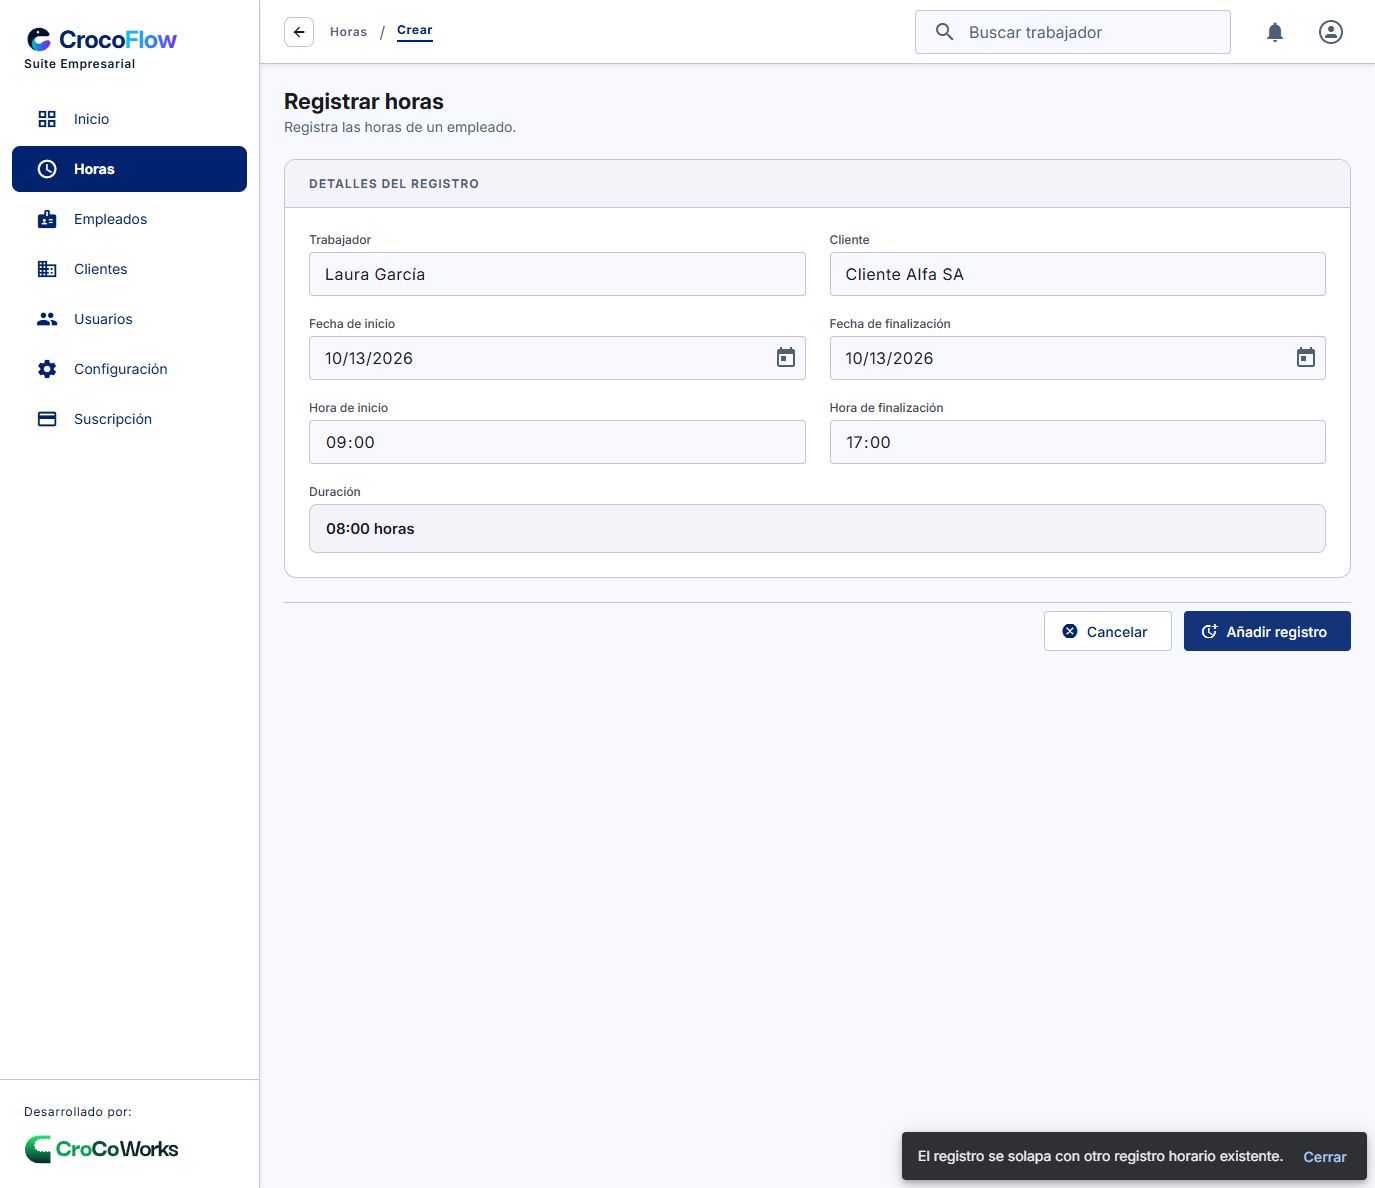1375x1188 pixels.
Task: Open the Clientes page
Action: tap(129, 269)
